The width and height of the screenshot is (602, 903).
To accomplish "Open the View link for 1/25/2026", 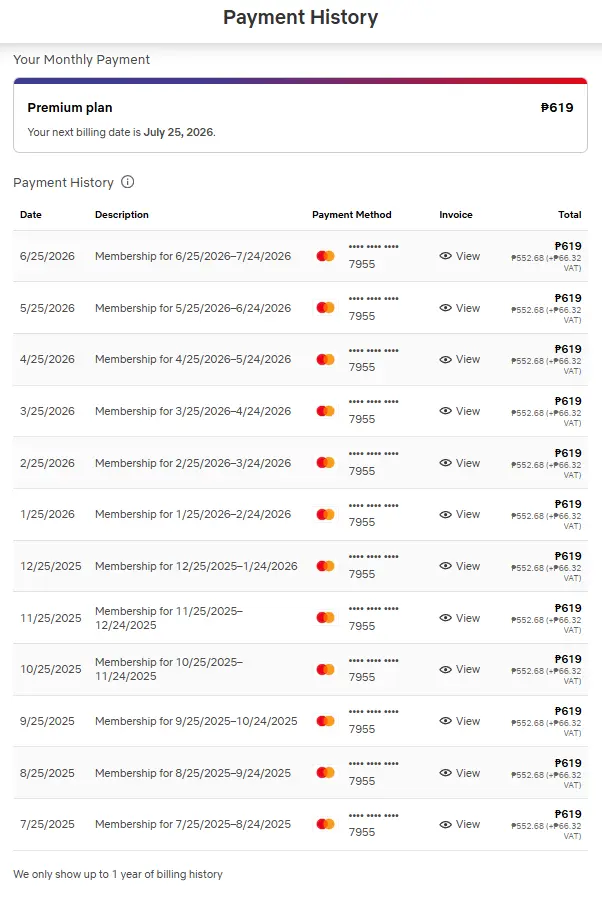I will click(460, 514).
